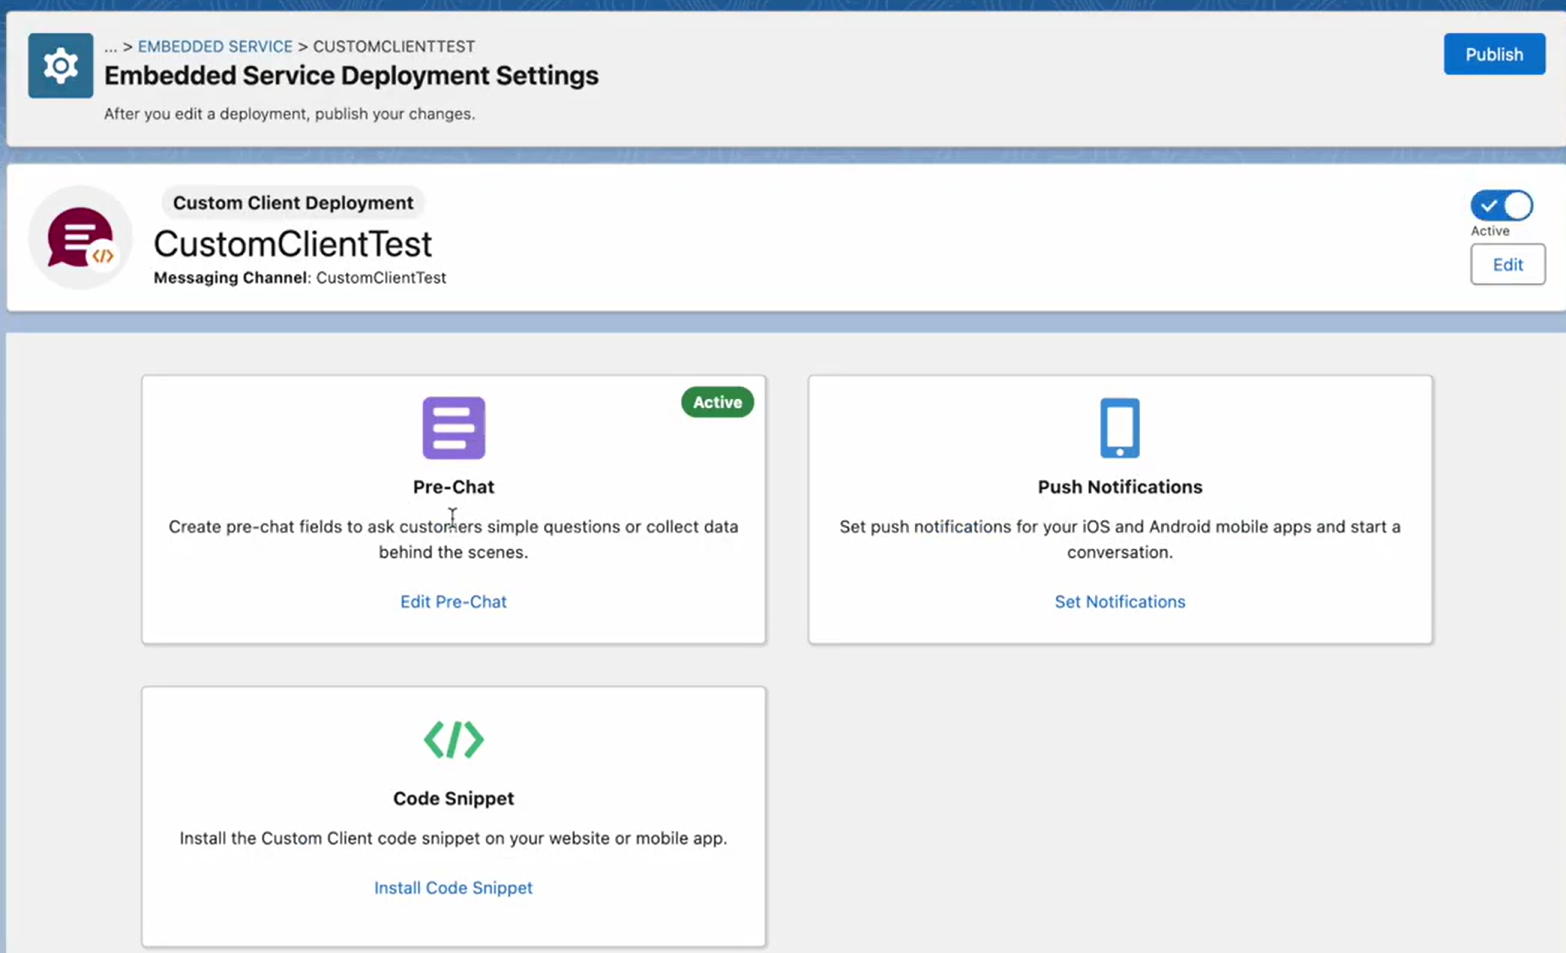Click the purple Pre-Chat form icon
The width and height of the screenshot is (1566, 953).
[453, 428]
